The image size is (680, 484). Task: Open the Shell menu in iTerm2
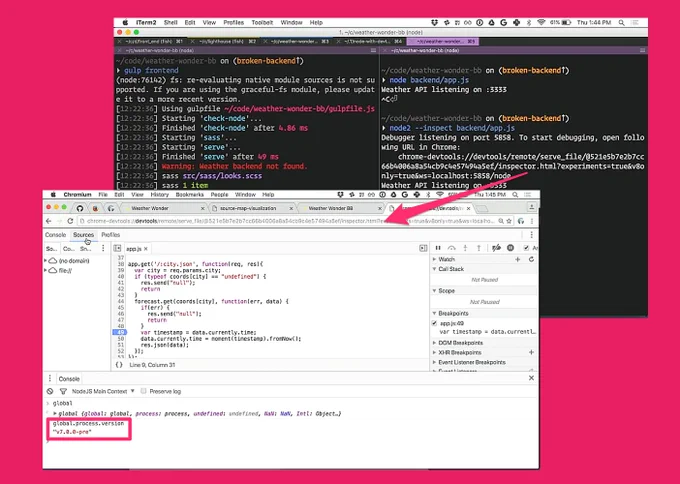point(170,23)
